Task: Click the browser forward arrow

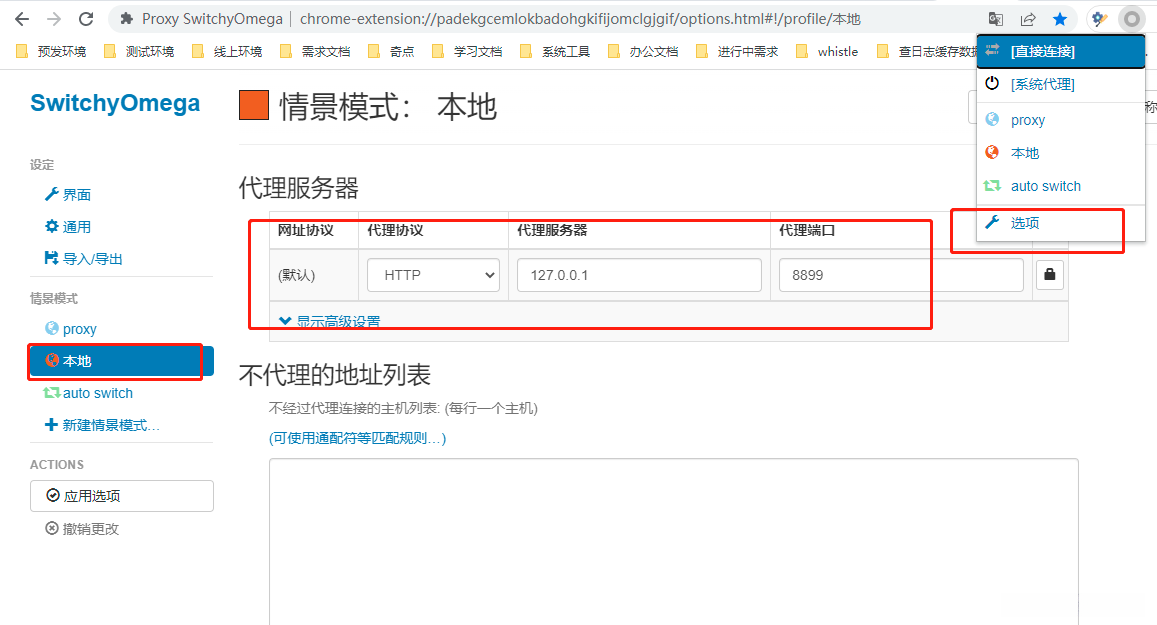Action: pyautogui.click(x=54, y=19)
